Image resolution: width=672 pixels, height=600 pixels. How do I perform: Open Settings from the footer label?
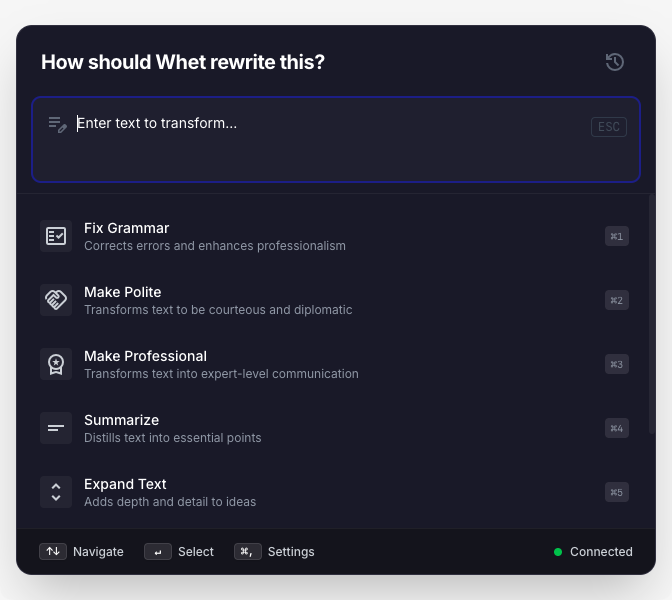[291, 552]
